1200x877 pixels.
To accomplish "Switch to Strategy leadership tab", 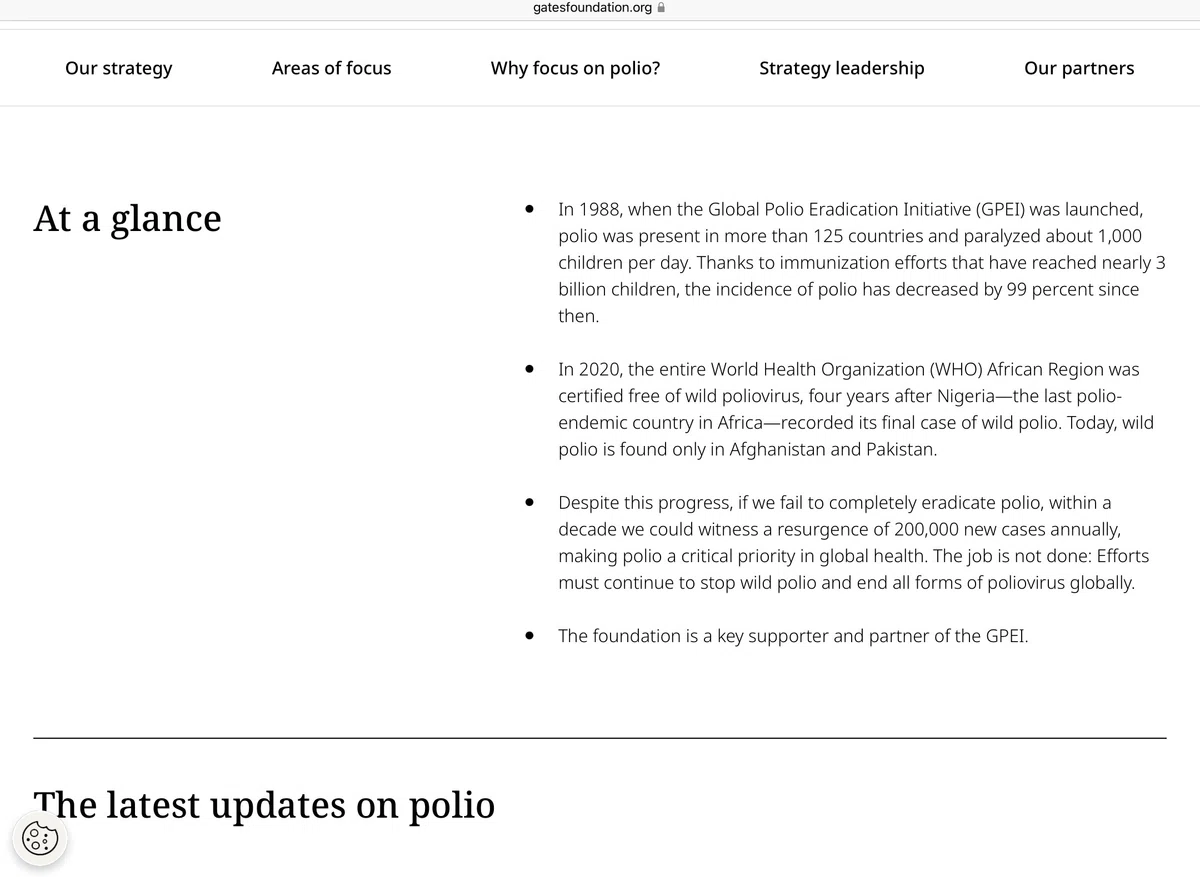I will (842, 68).
